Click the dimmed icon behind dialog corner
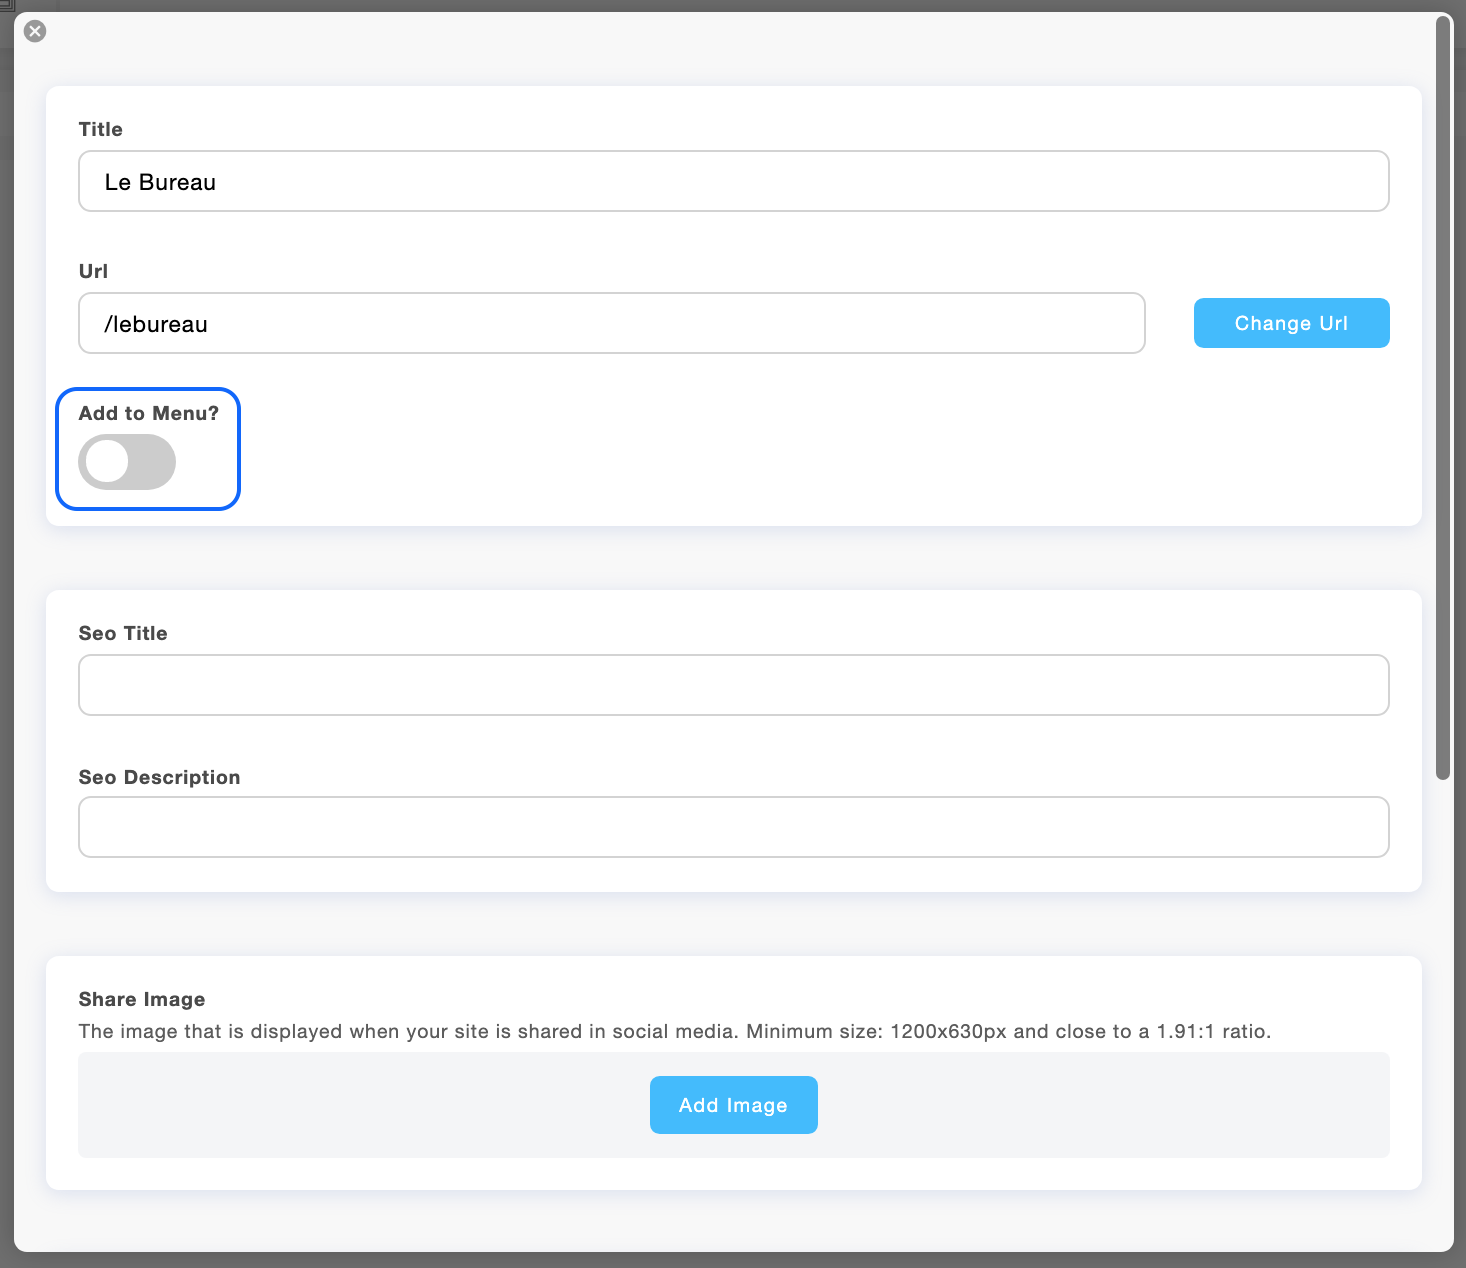 point(6,5)
